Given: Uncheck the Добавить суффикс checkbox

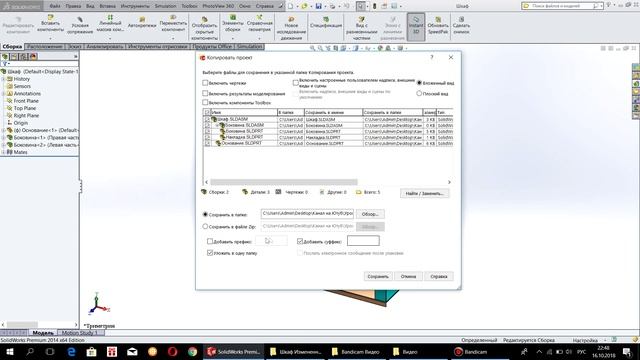Looking at the screenshot, I should click(300, 242).
